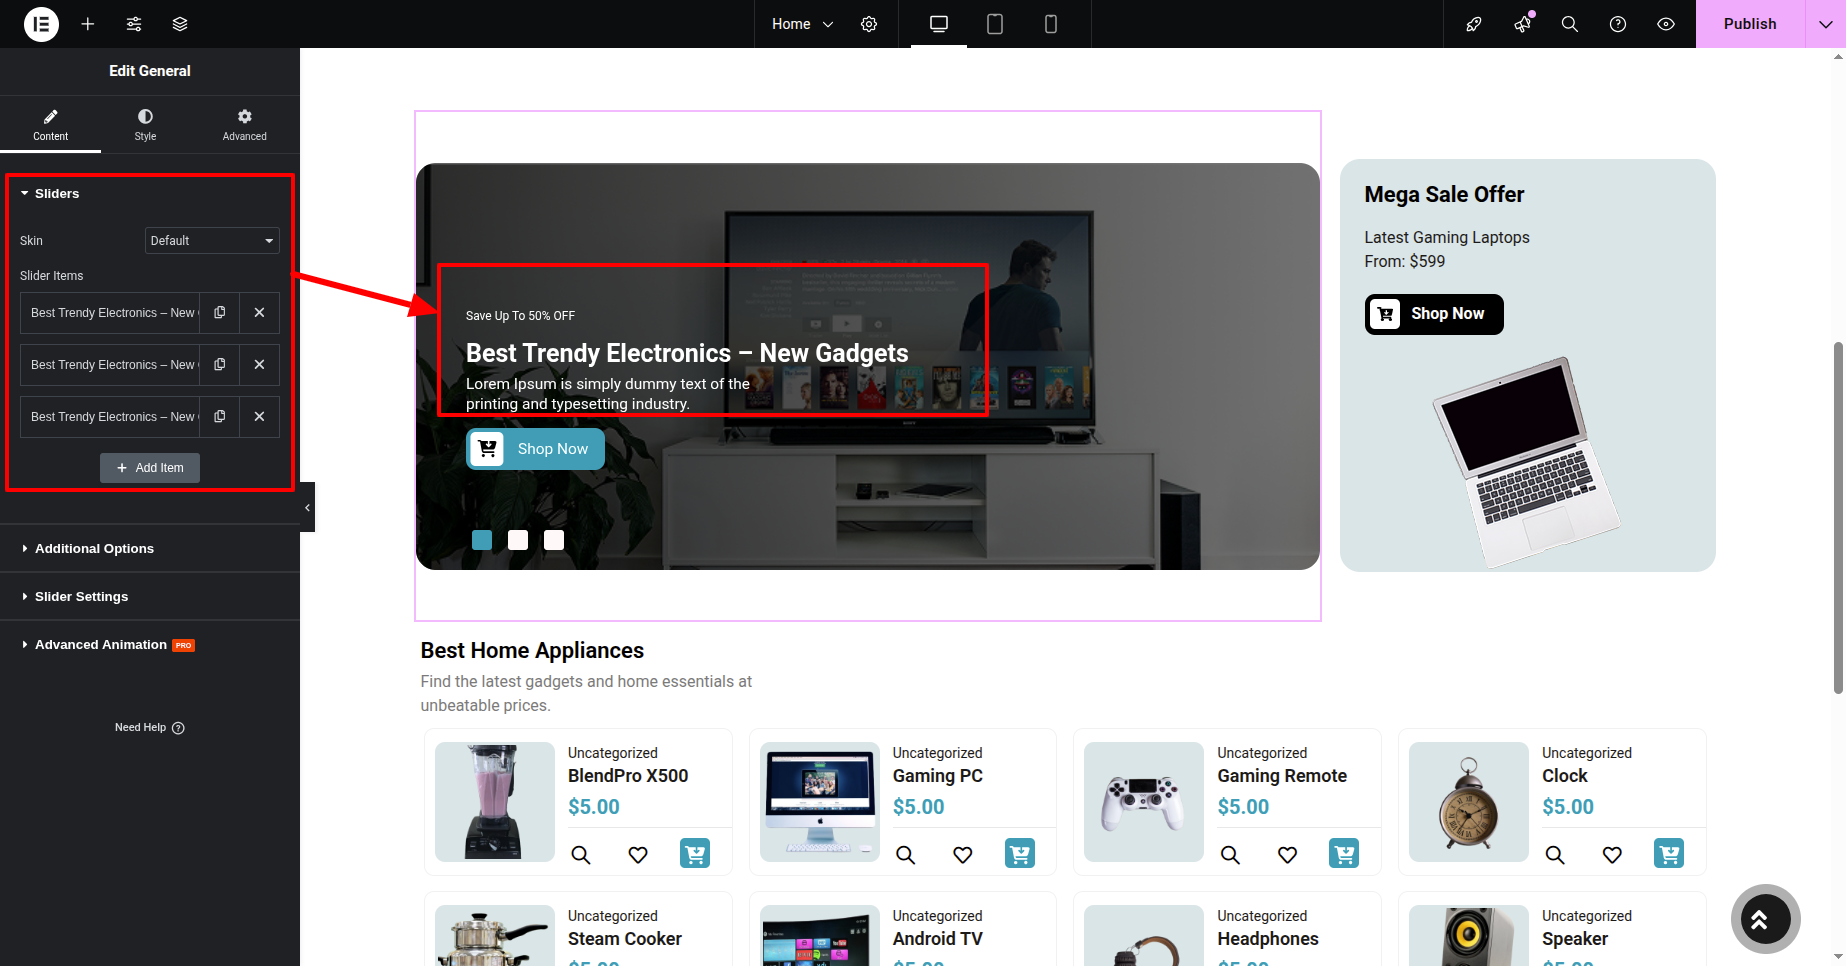Open Site Settings sliders icon
Viewport: 1846px width, 966px height.
click(134, 24)
